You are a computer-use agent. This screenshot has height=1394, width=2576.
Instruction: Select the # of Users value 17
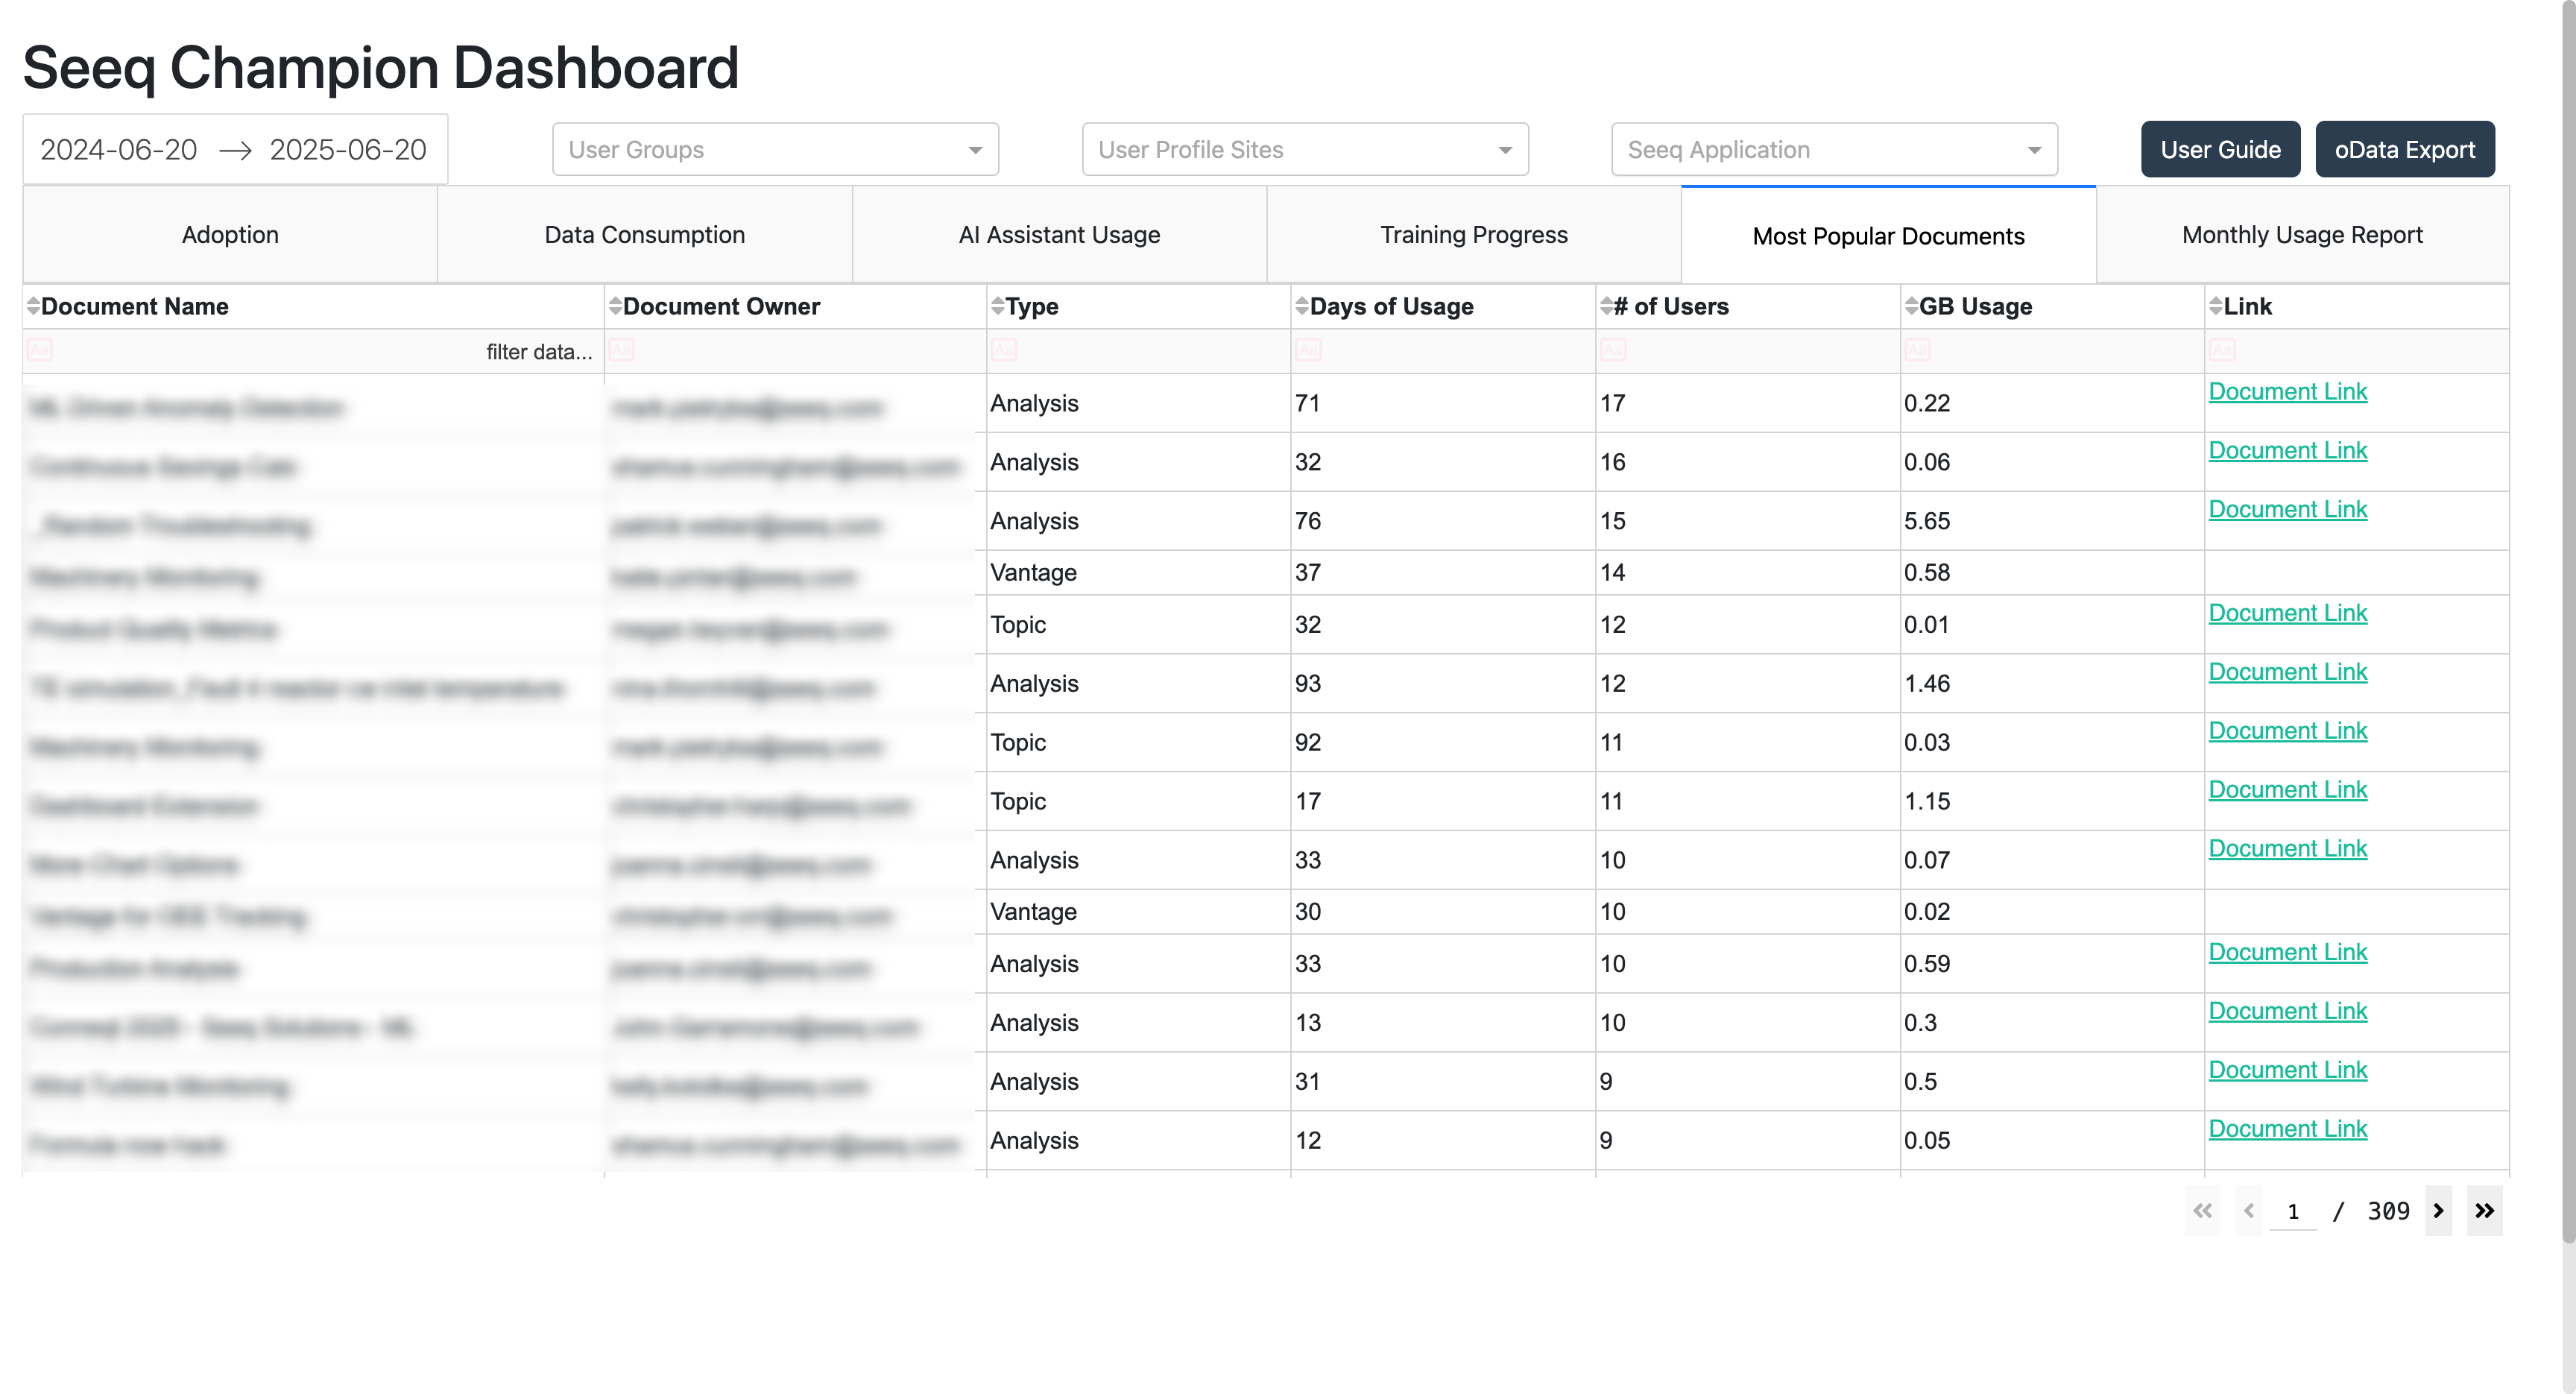[1612, 404]
